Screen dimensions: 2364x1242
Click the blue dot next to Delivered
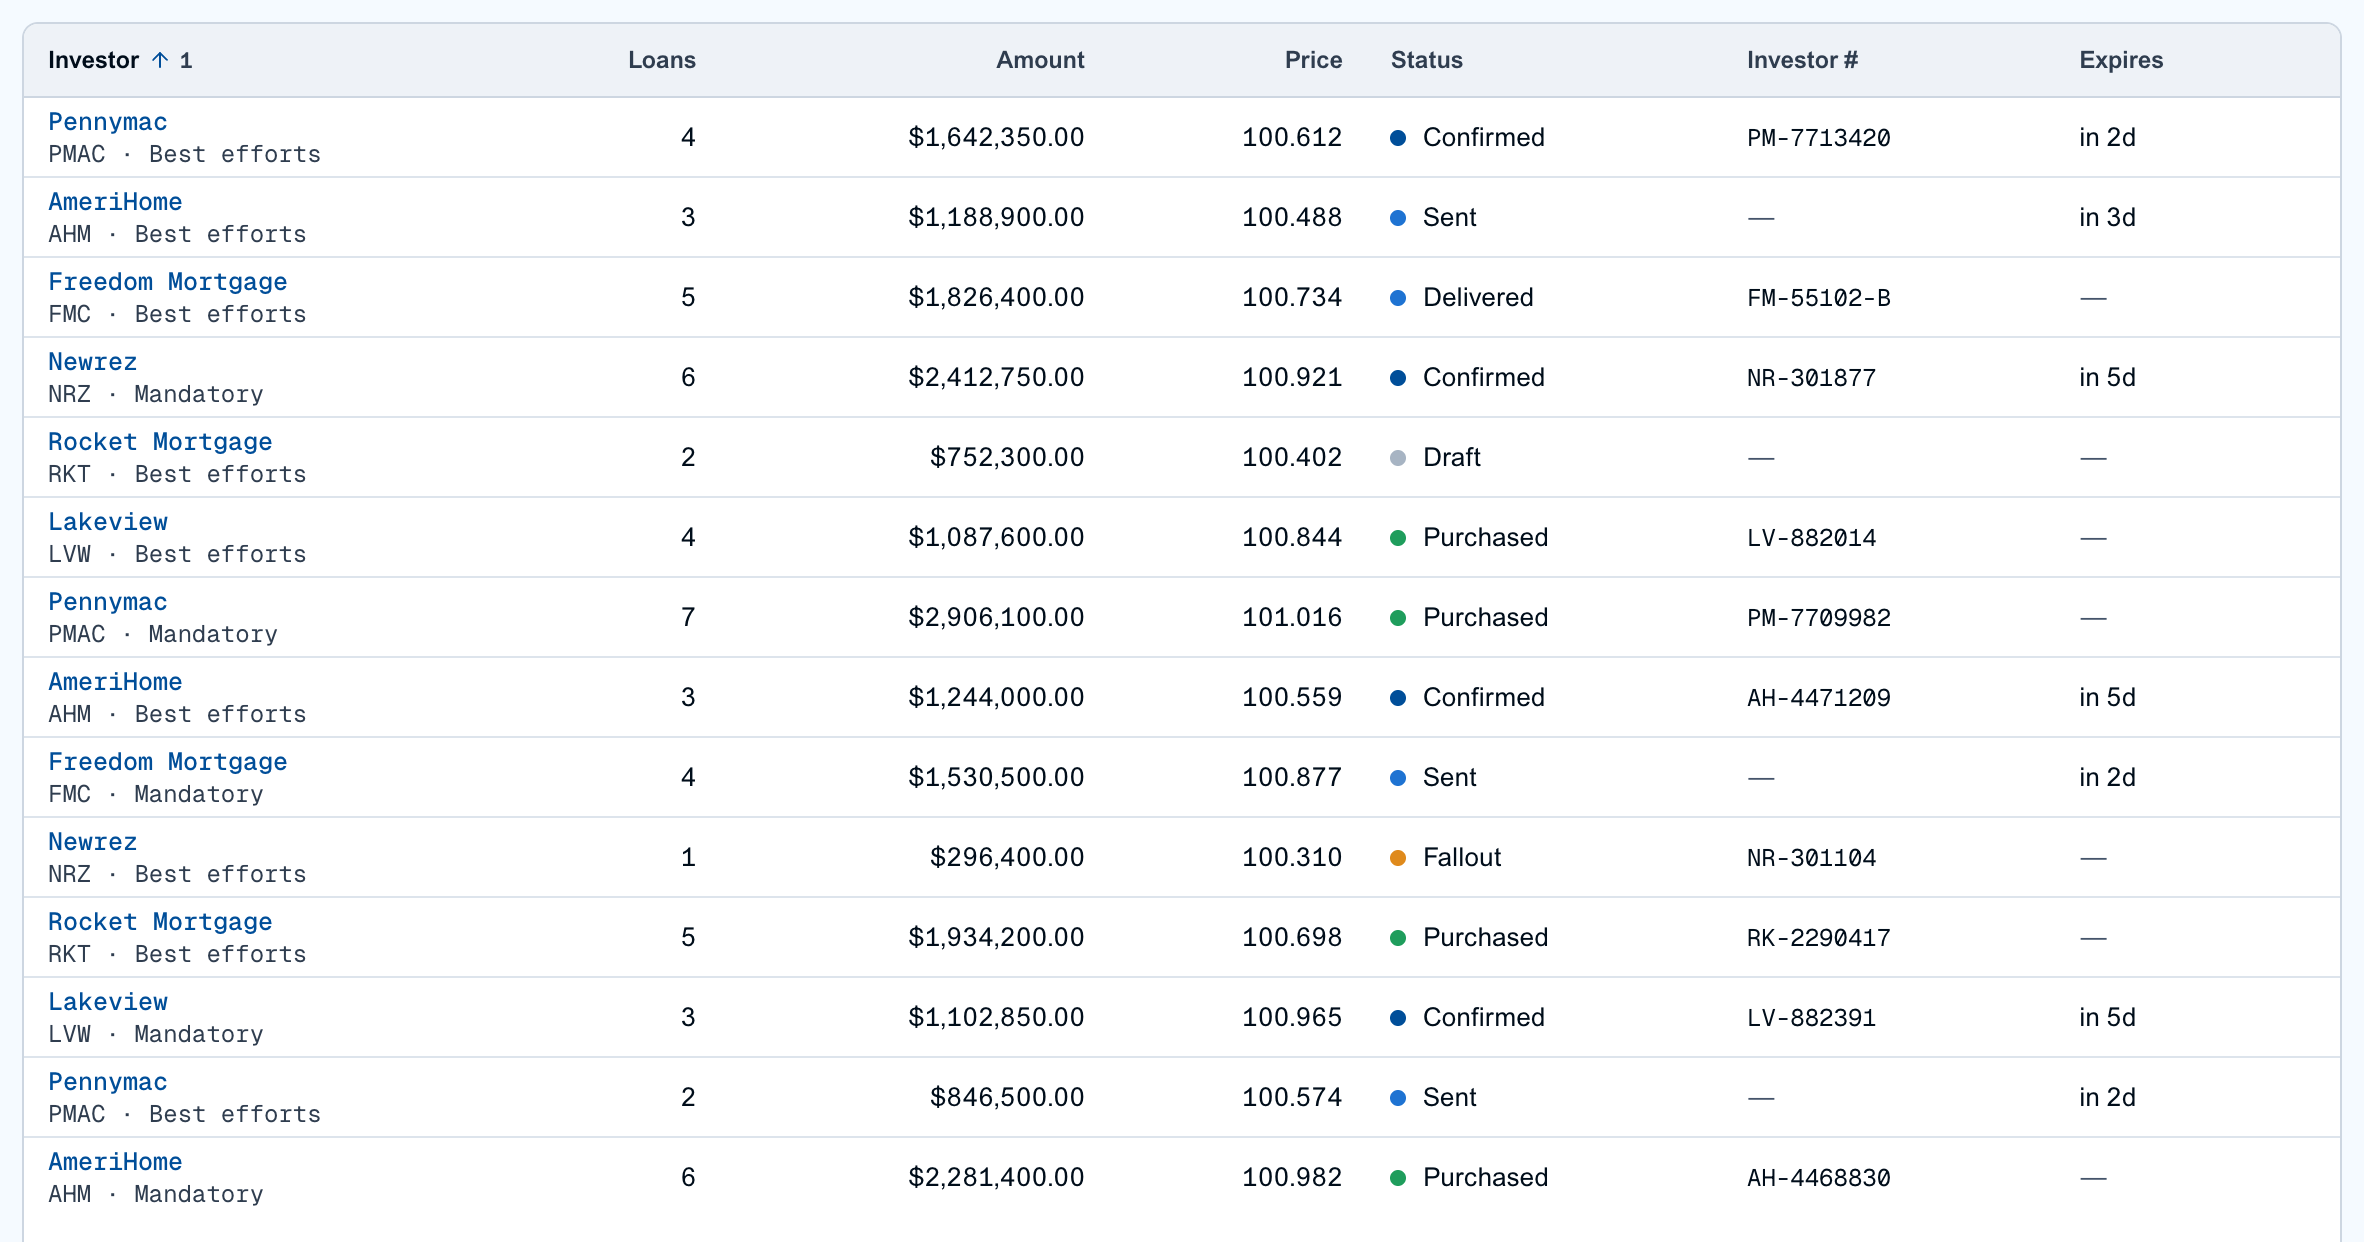pos(1399,298)
